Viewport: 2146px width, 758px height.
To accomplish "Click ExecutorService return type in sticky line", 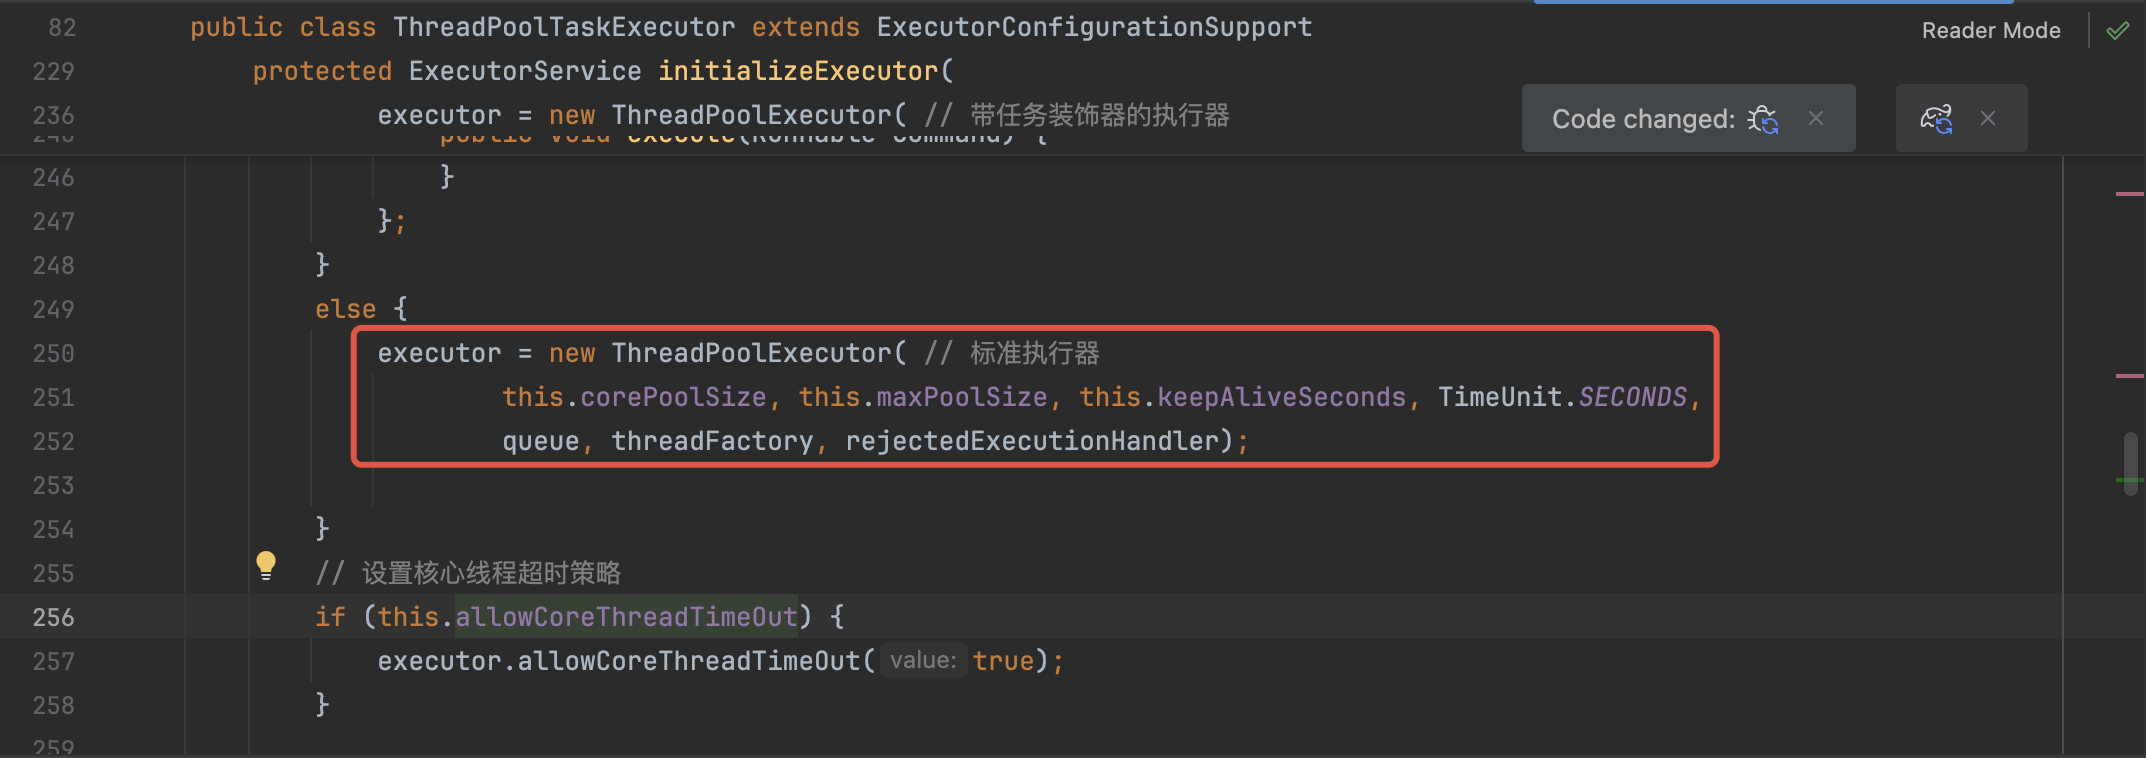I will coord(525,72).
